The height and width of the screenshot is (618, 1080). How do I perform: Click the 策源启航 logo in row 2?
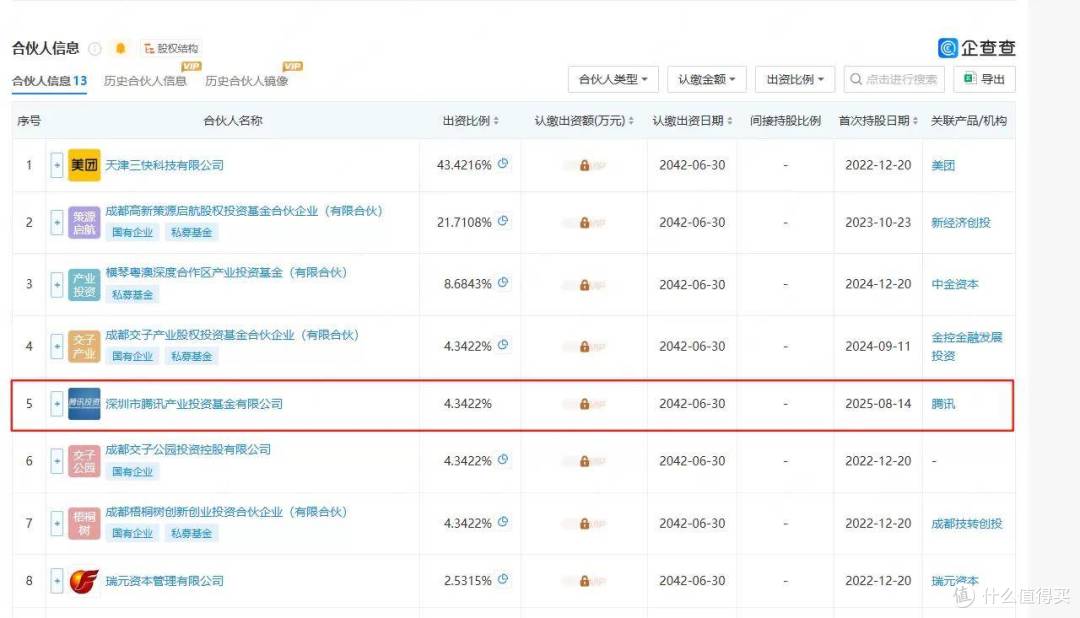click(84, 223)
